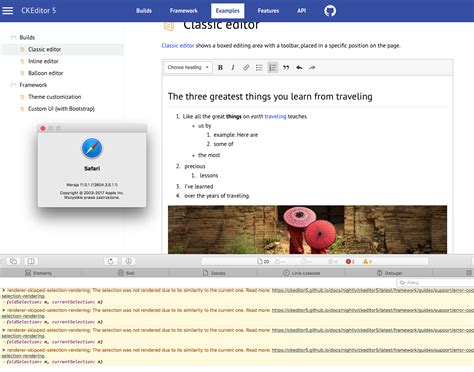Screen dimensions: 474x372
Task: Expand the last console warning entry
Action: [x=4, y=350]
